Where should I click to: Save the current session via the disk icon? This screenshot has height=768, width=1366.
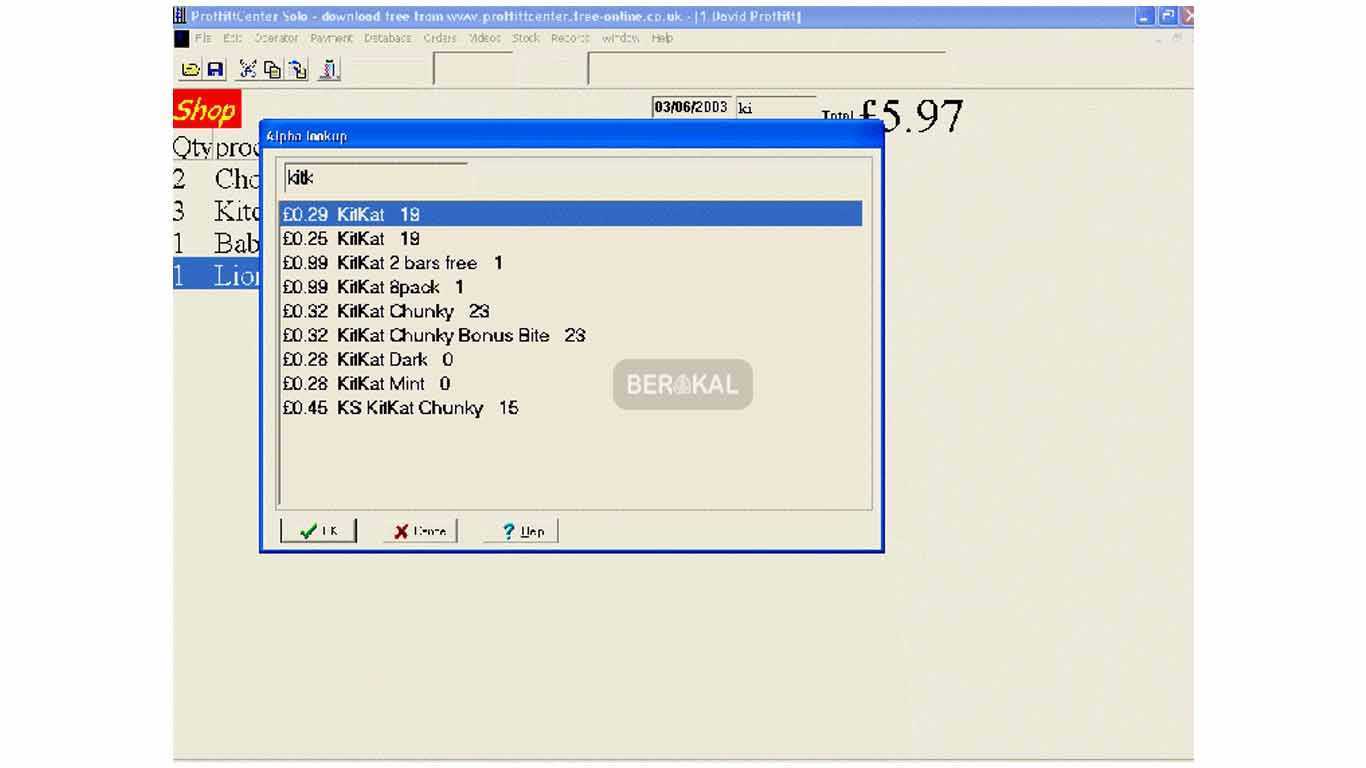click(x=215, y=69)
